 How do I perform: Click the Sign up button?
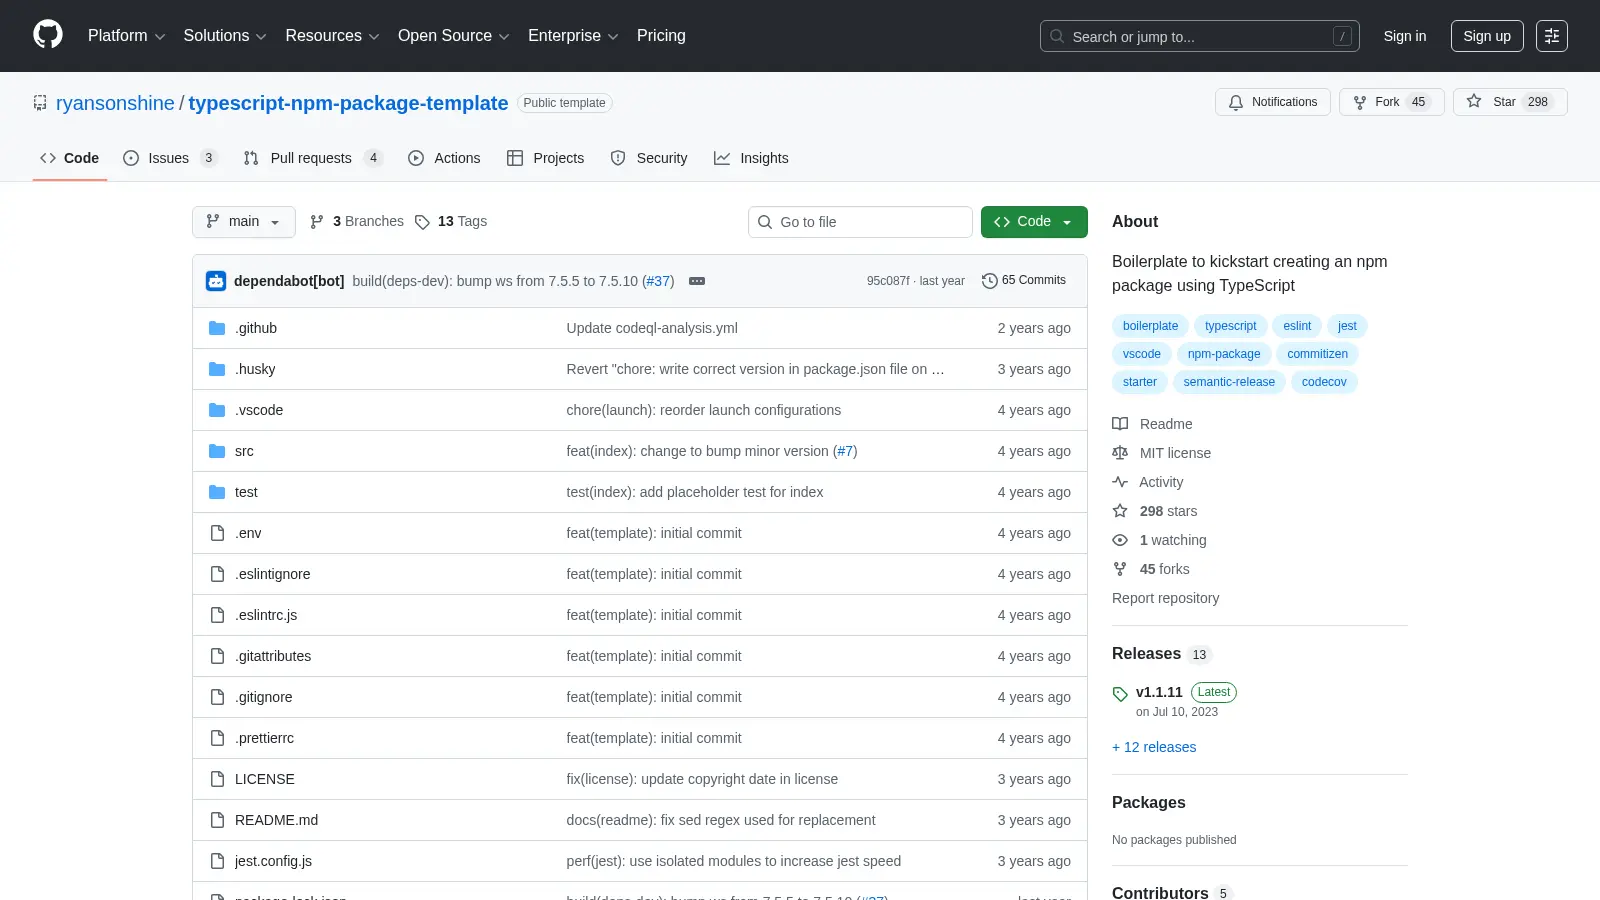tap(1487, 36)
